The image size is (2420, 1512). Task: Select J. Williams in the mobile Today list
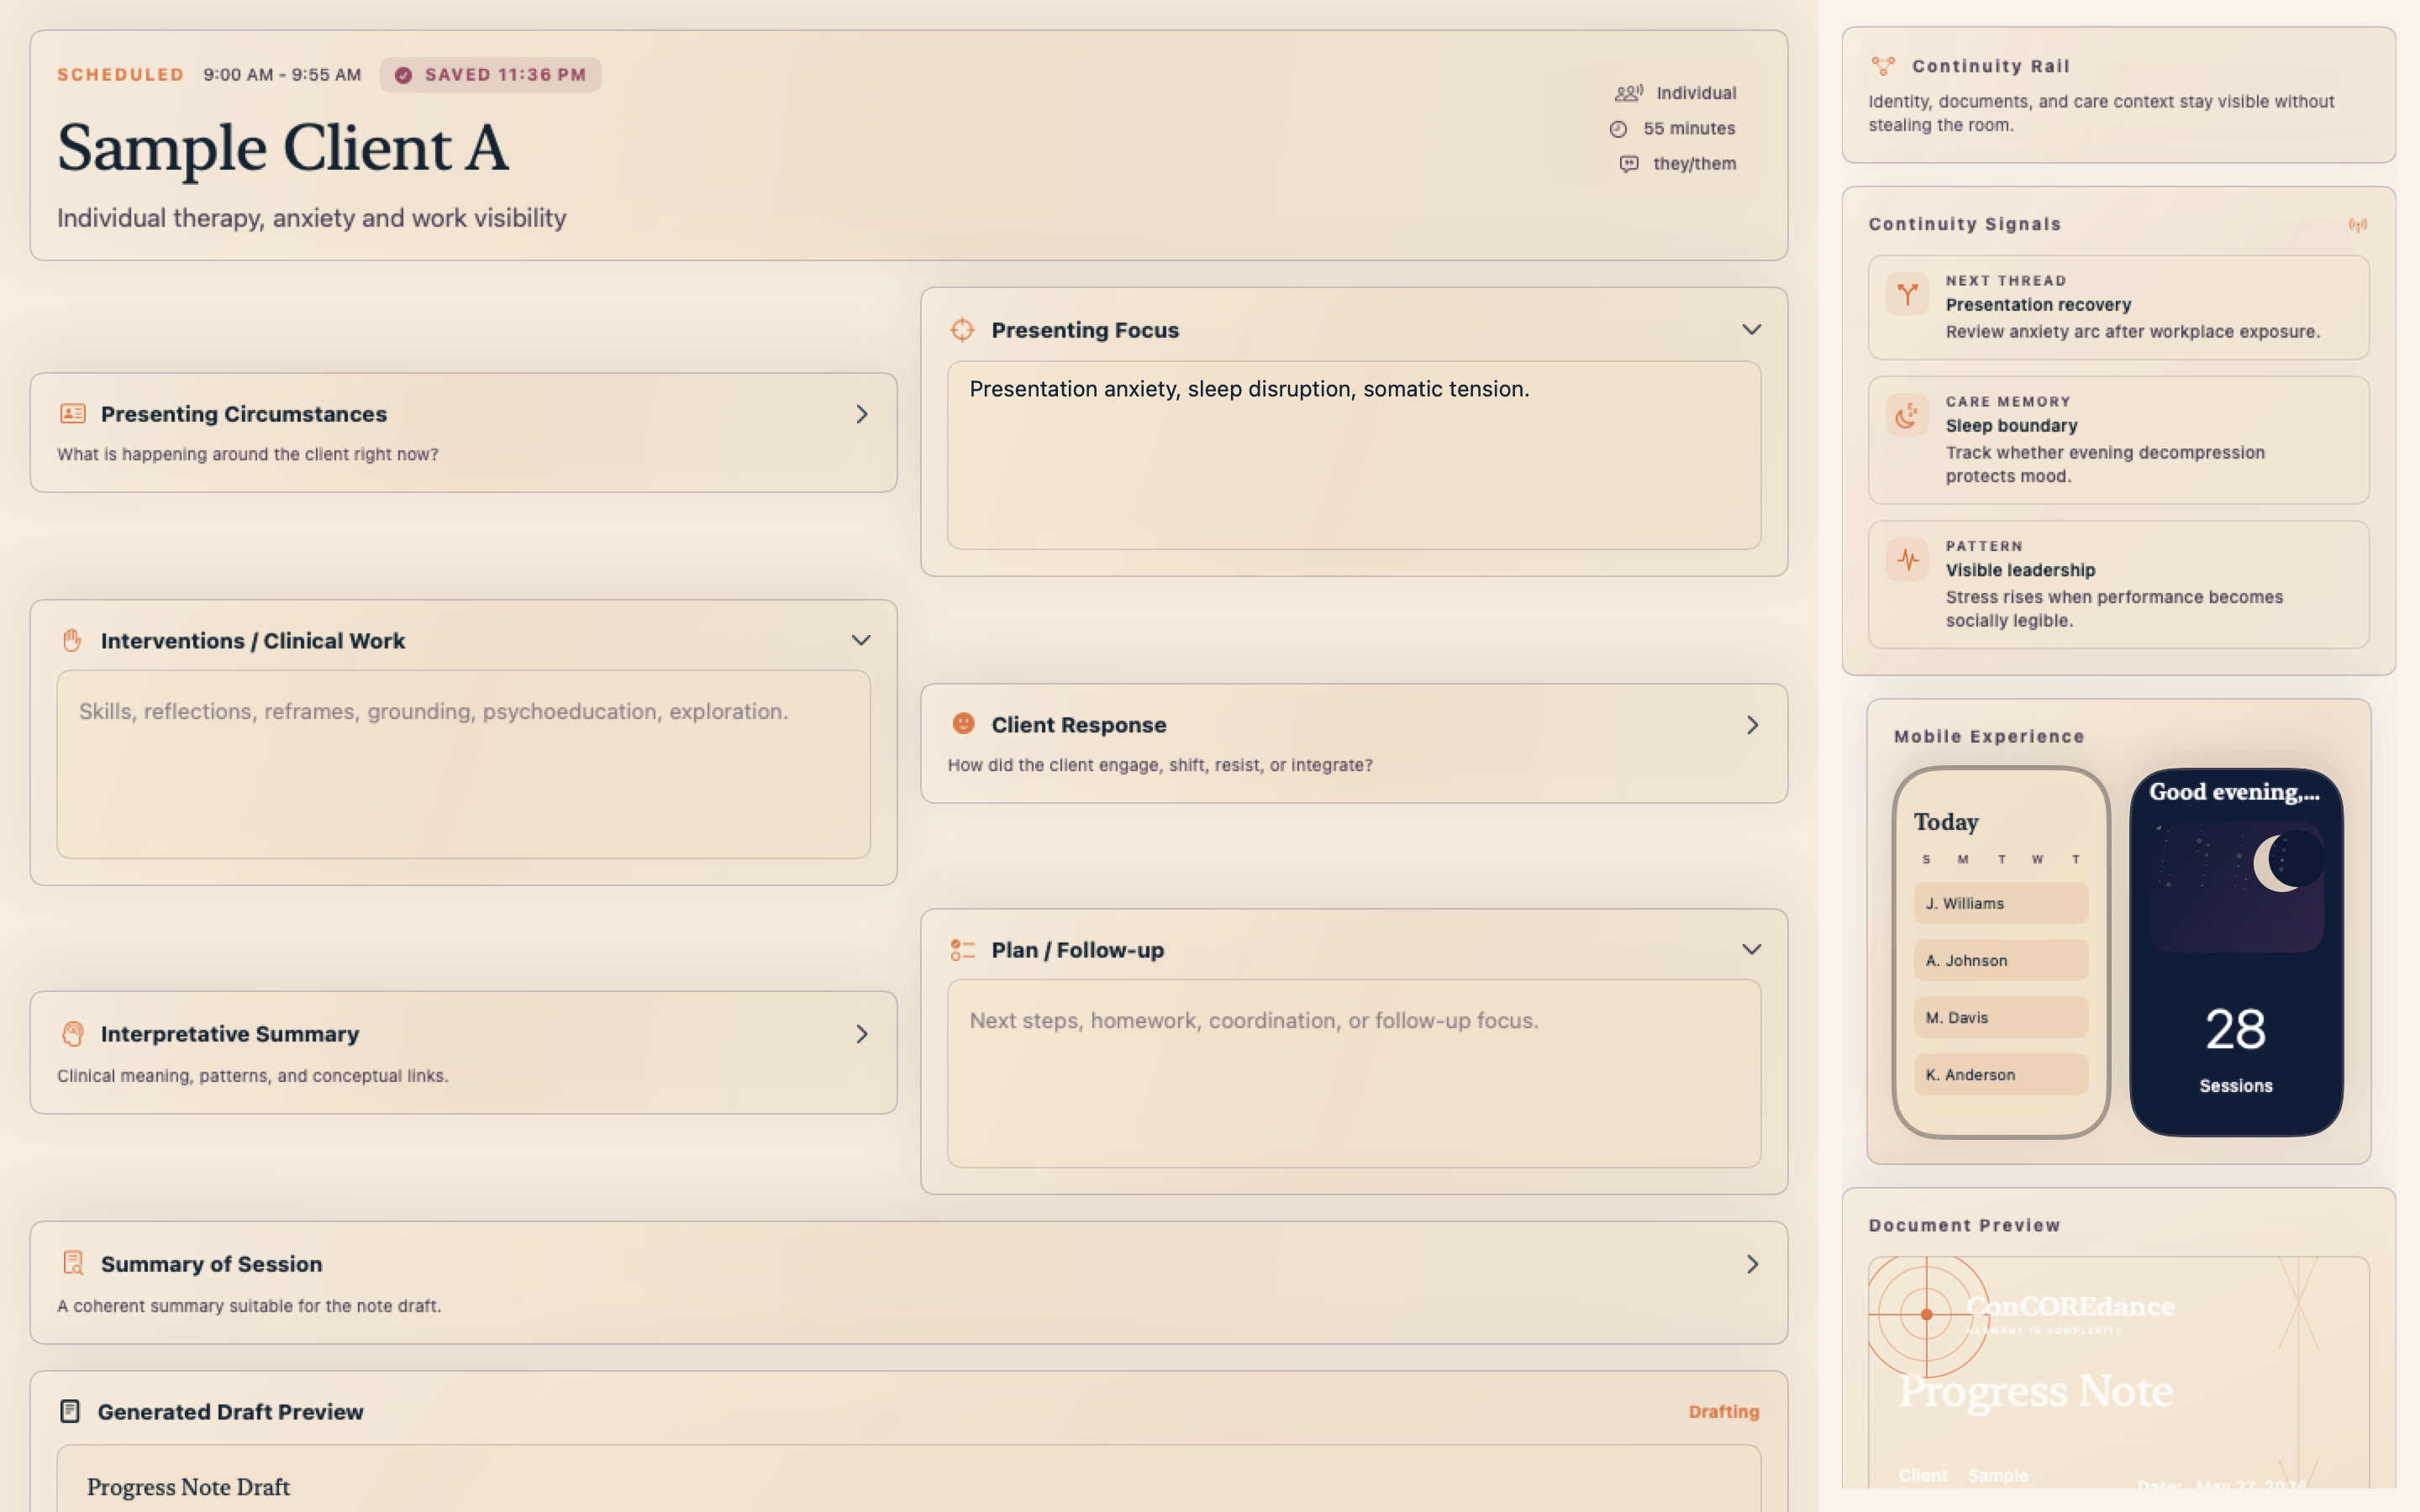click(2001, 903)
